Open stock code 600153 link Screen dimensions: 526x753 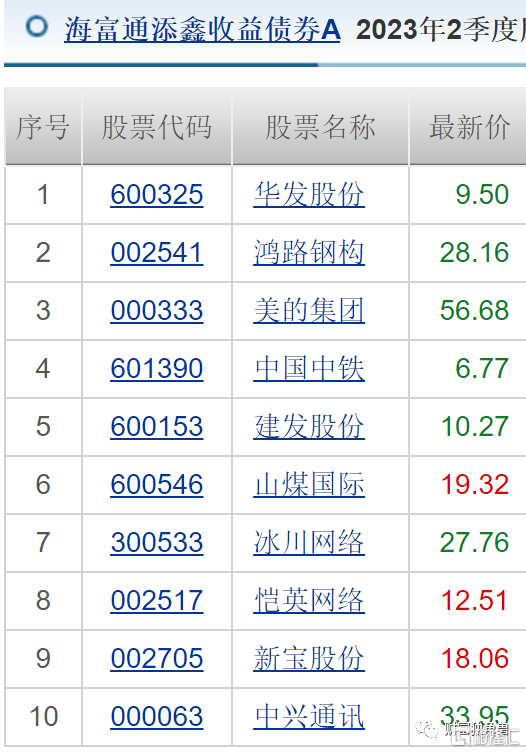pyautogui.click(x=157, y=427)
